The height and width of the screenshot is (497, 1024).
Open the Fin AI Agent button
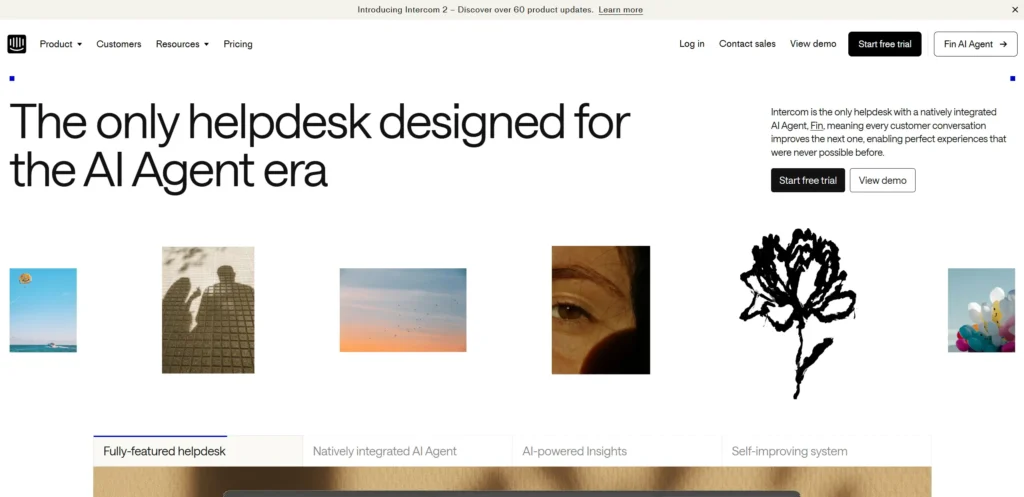[976, 44]
